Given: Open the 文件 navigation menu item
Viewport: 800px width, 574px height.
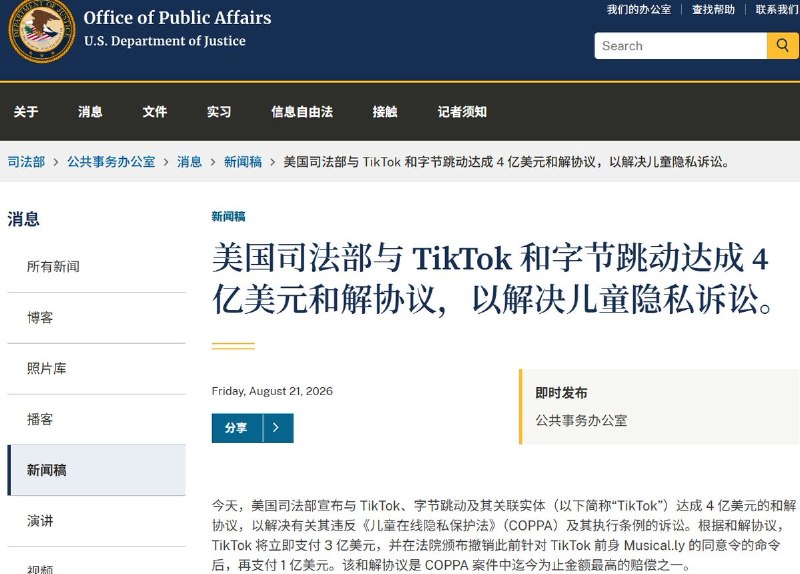Looking at the screenshot, I should (155, 111).
